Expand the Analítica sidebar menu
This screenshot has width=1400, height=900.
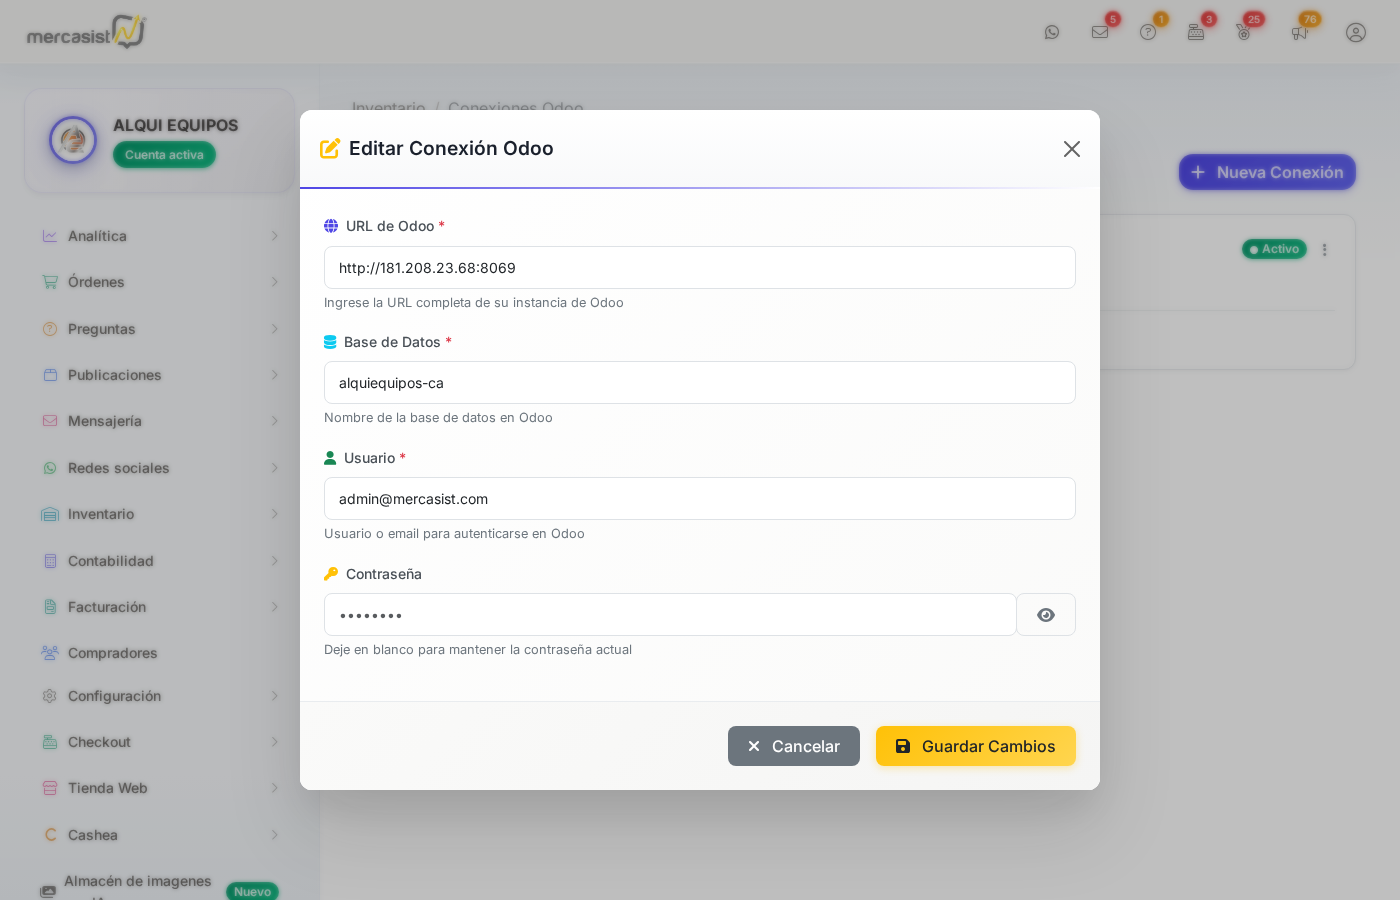pos(97,236)
